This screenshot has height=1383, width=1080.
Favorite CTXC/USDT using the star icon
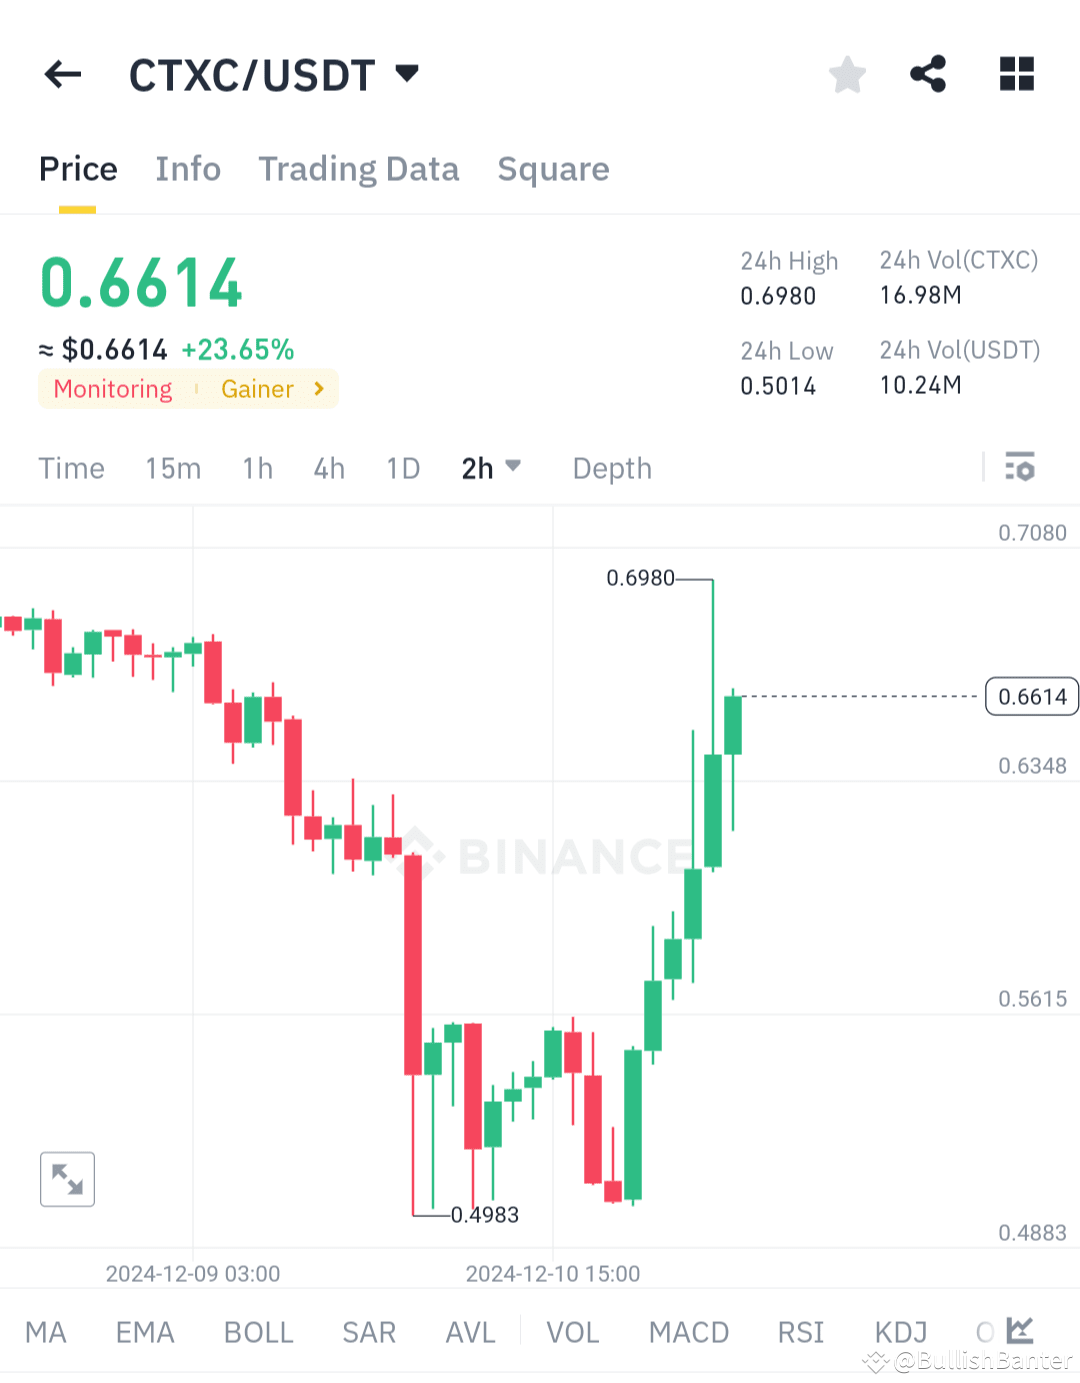pos(847,74)
